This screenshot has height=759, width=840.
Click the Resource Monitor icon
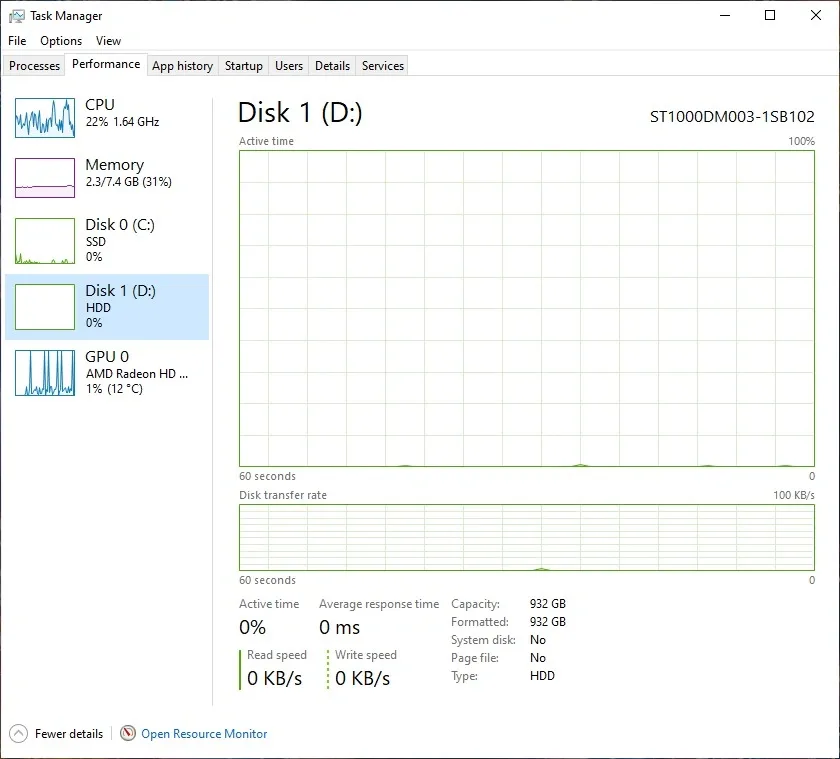point(128,733)
